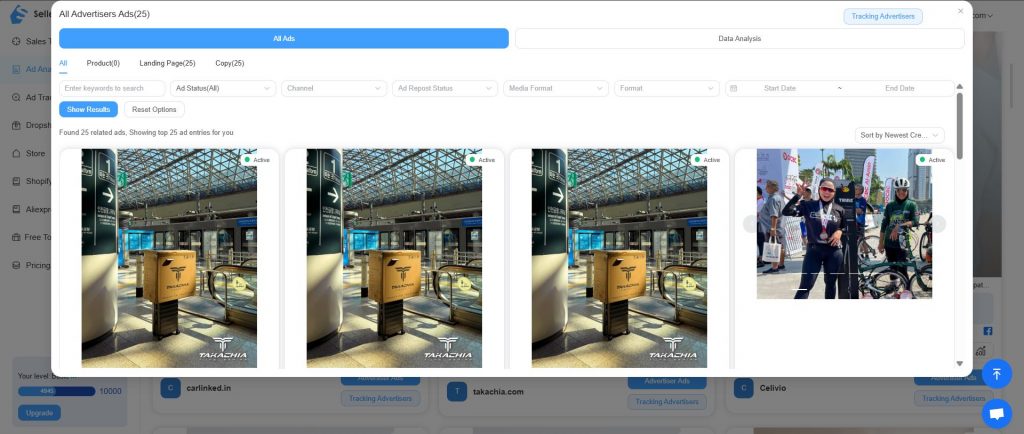
Task: Open the Format dropdown
Action: click(x=667, y=88)
